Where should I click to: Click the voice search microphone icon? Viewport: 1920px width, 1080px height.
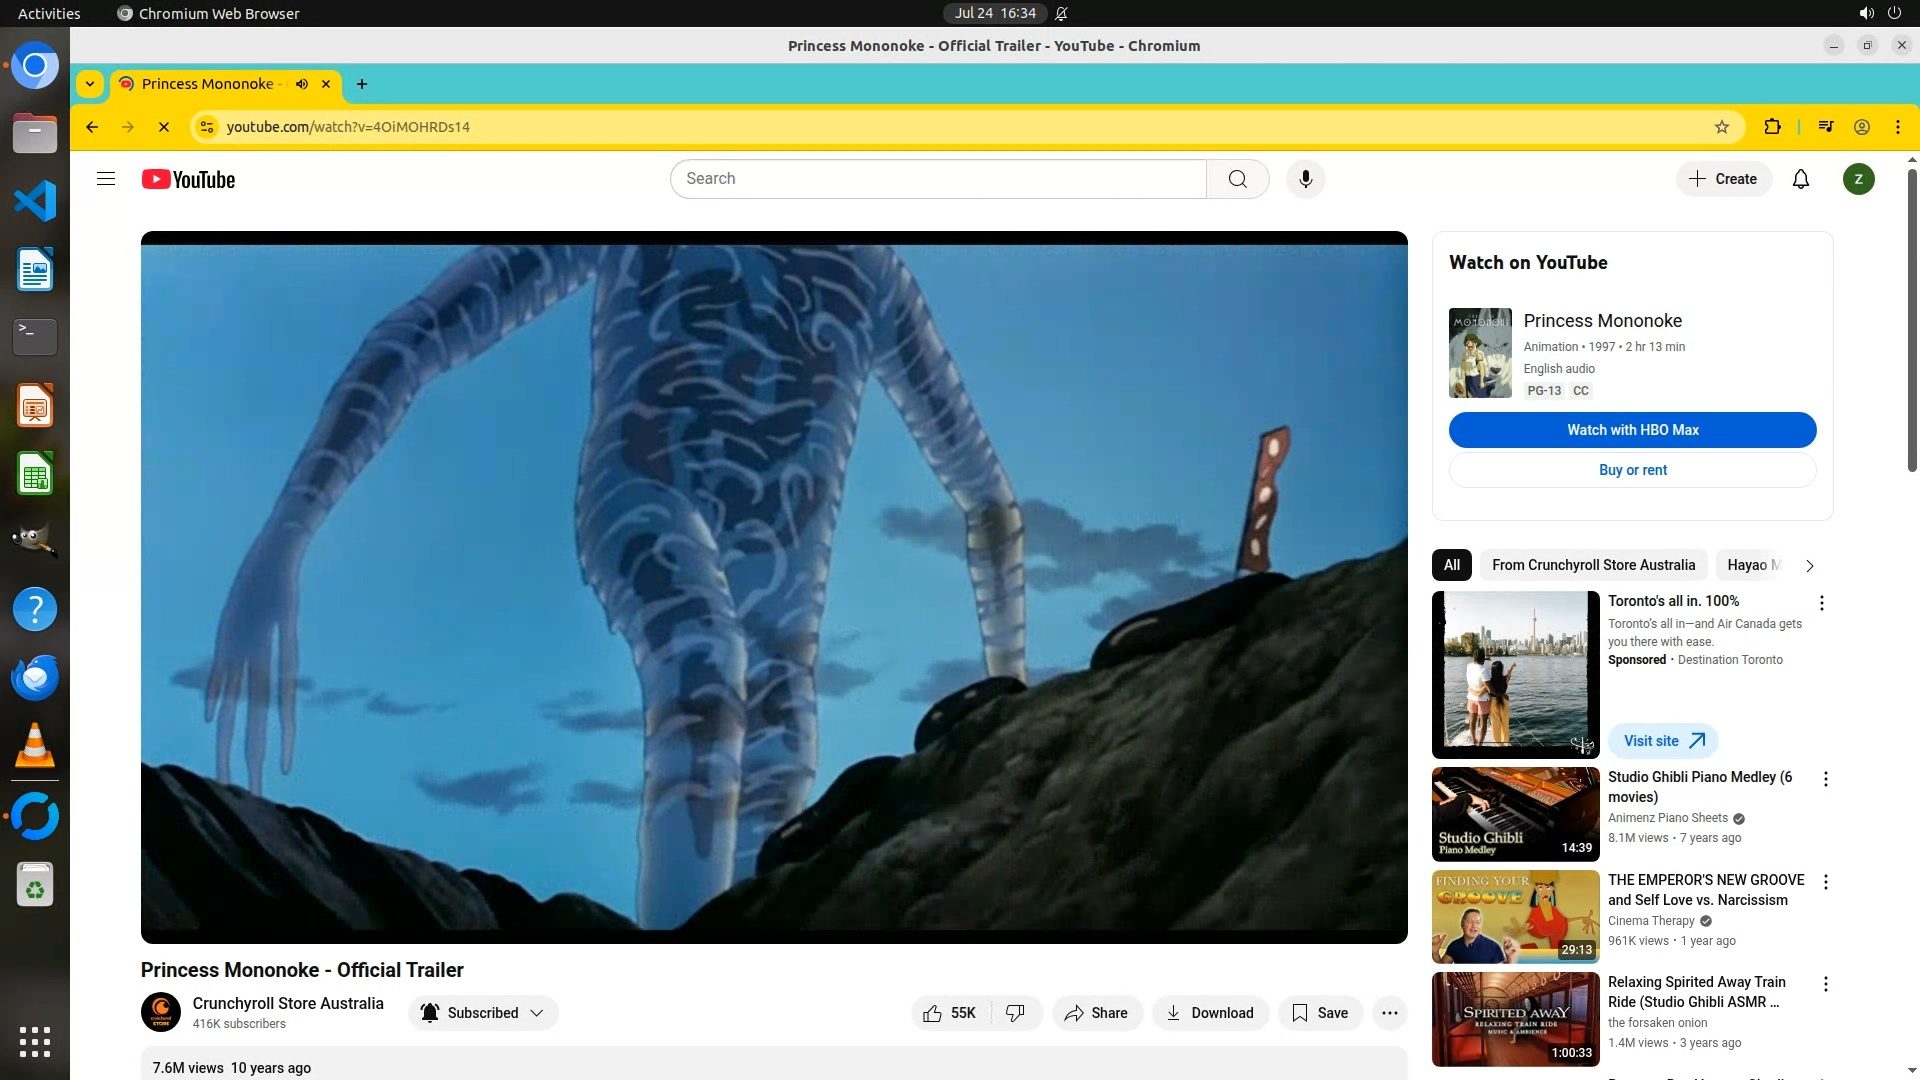[x=1305, y=179]
